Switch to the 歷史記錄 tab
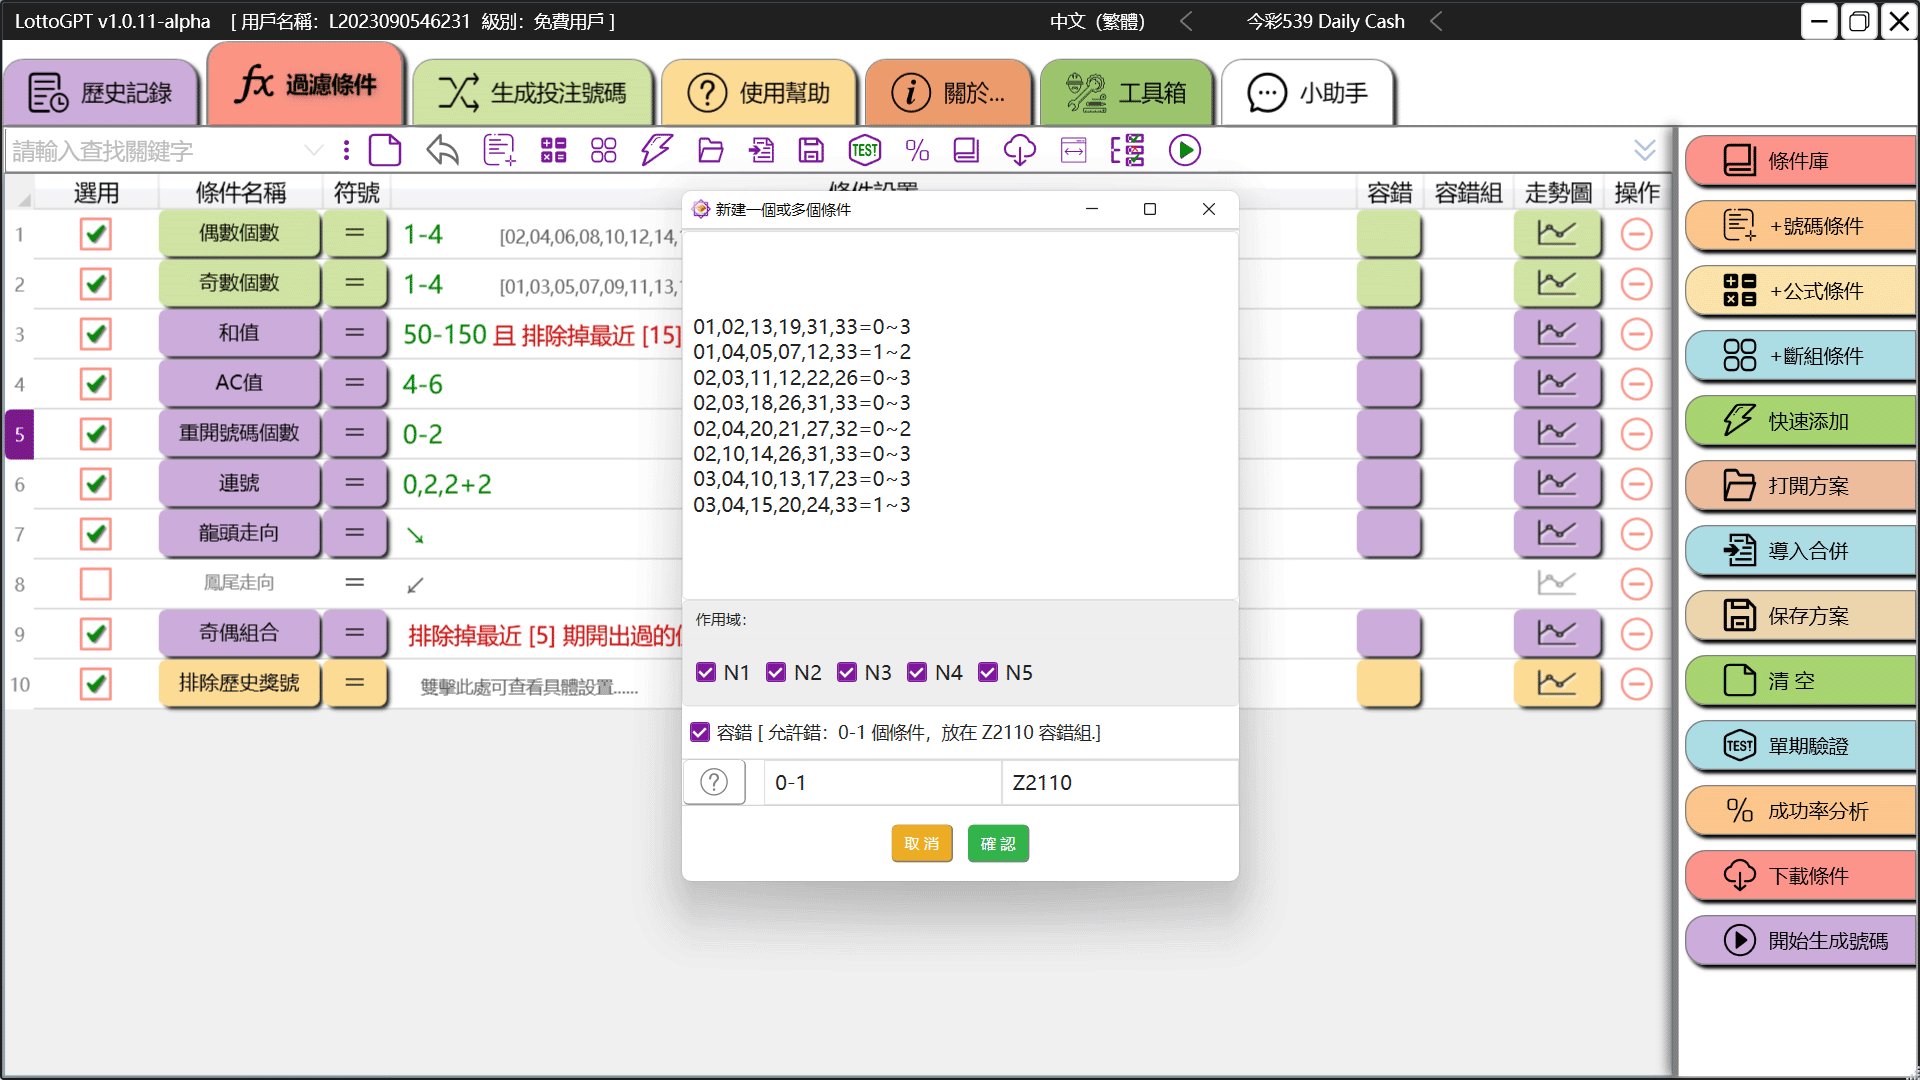This screenshot has height=1080, width=1920. (101, 93)
